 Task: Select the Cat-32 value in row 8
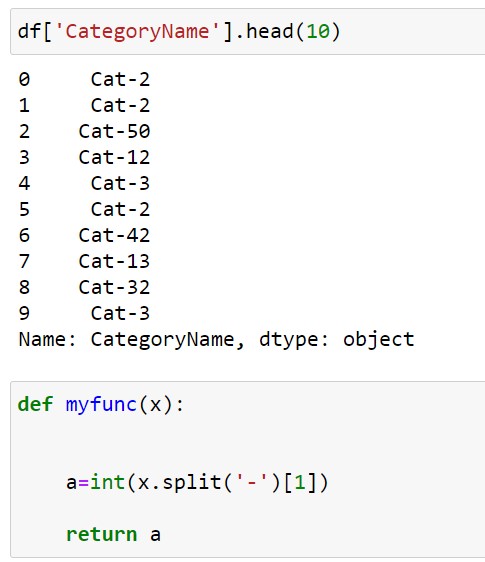(114, 287)
